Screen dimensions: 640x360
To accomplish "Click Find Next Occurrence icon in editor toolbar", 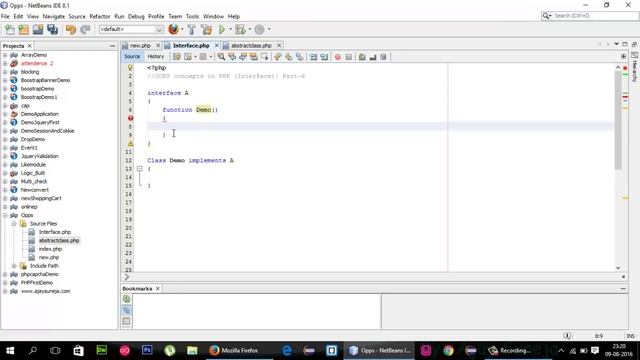I will [x=243, y=57].
